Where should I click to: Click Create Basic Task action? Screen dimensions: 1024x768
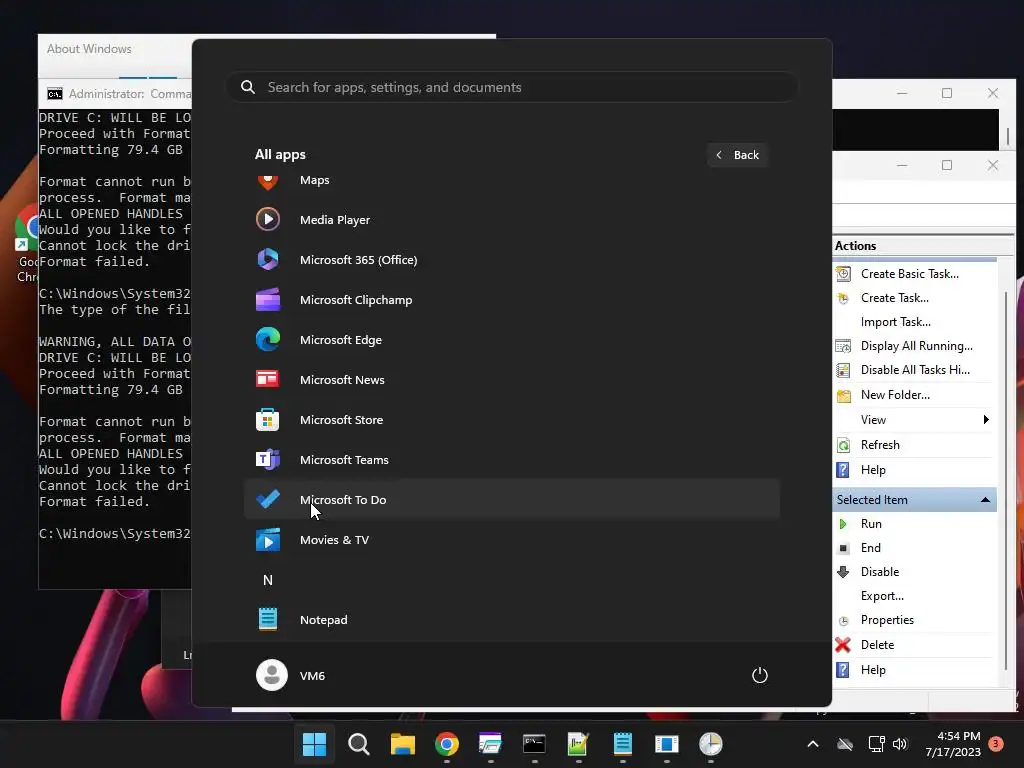[909, 274]
